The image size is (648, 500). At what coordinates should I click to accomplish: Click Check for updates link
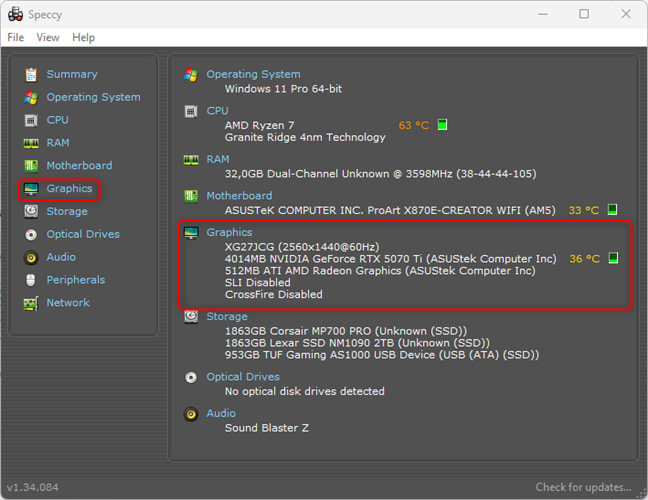(x=584, y=487)
